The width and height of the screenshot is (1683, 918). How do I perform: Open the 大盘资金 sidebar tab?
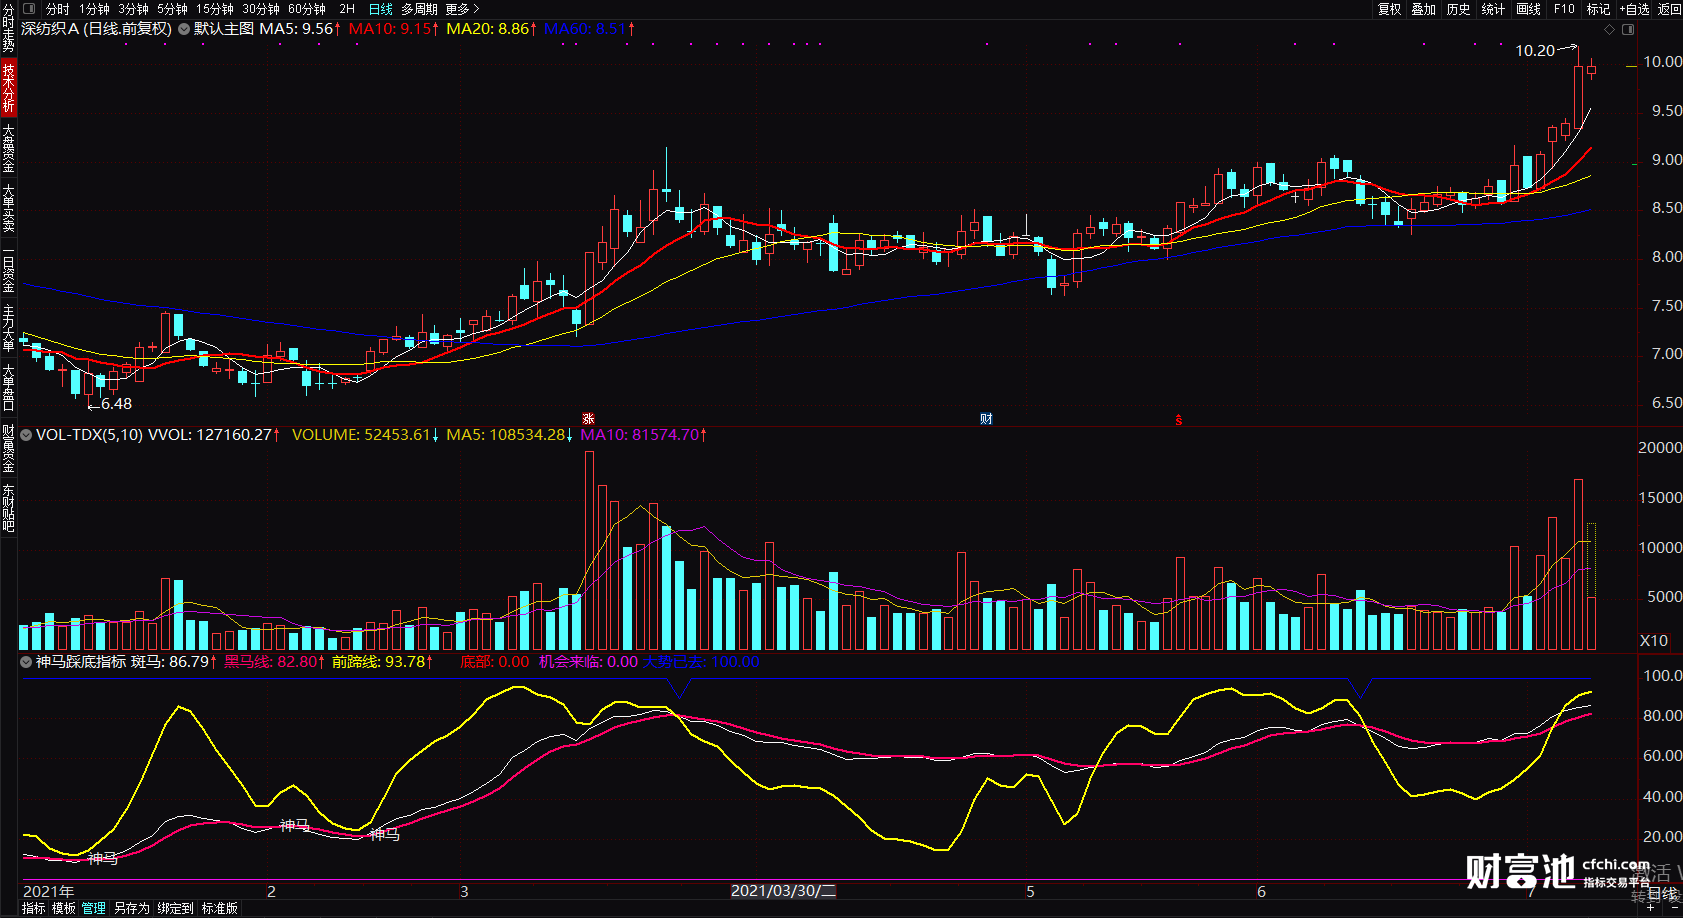[x=8, y=149]
